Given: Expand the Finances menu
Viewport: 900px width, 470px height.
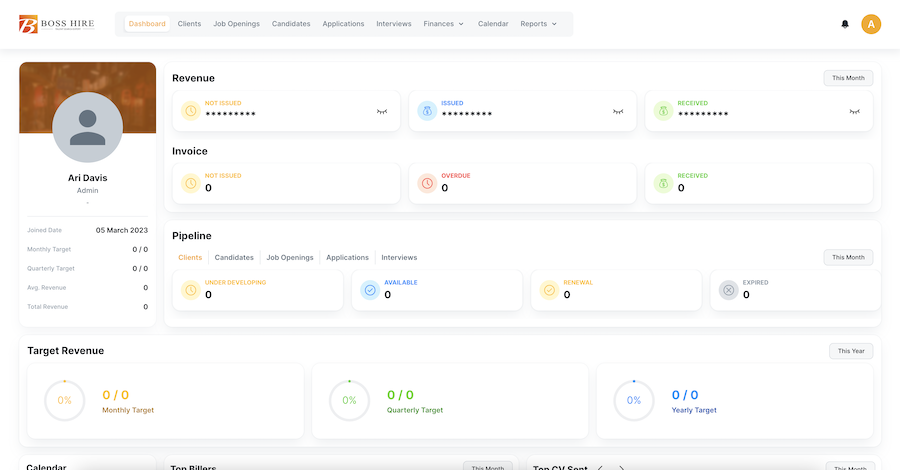Looking at the screenshot, I should (443, 24).
